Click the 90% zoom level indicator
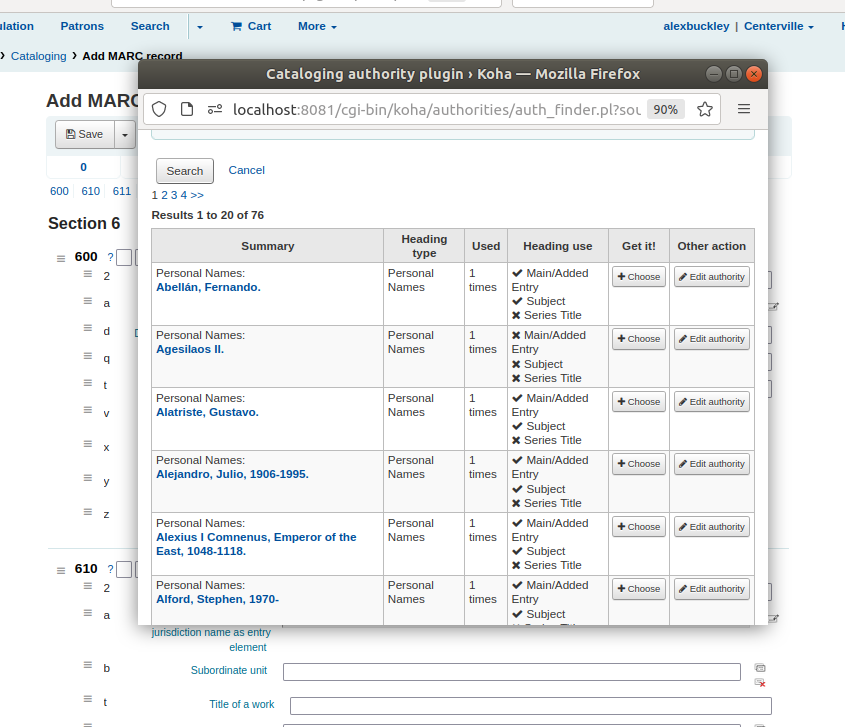Viewport: 845px width, 727px height. pos(666,109)
